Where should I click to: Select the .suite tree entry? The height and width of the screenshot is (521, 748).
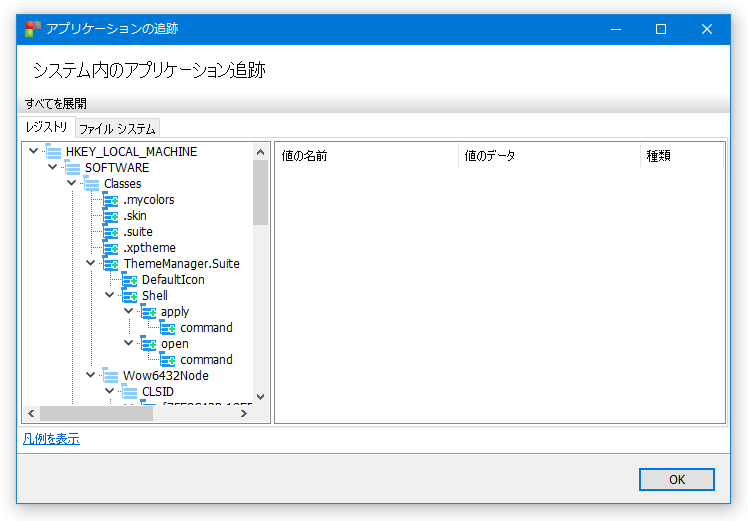[138, 232]
